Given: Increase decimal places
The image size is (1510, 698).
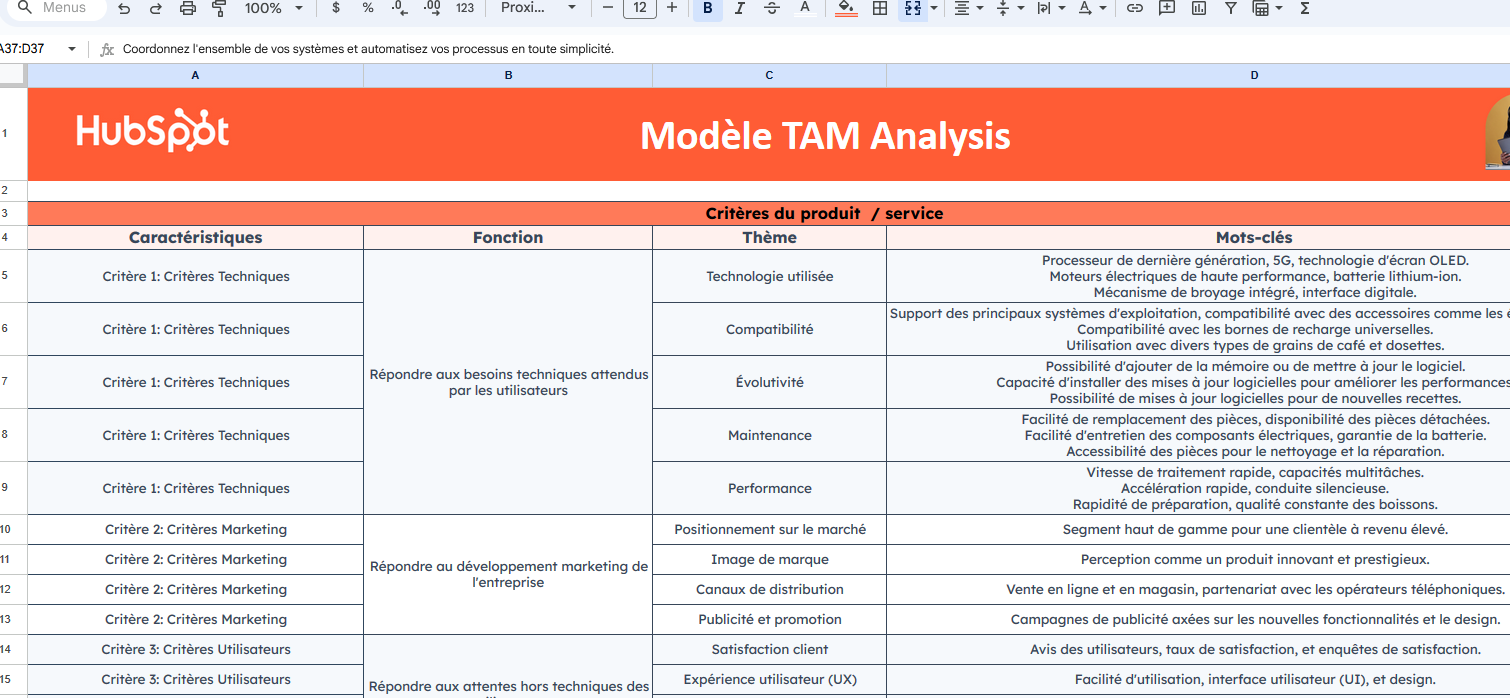Looking at the screenshot, I should [432, 8].
